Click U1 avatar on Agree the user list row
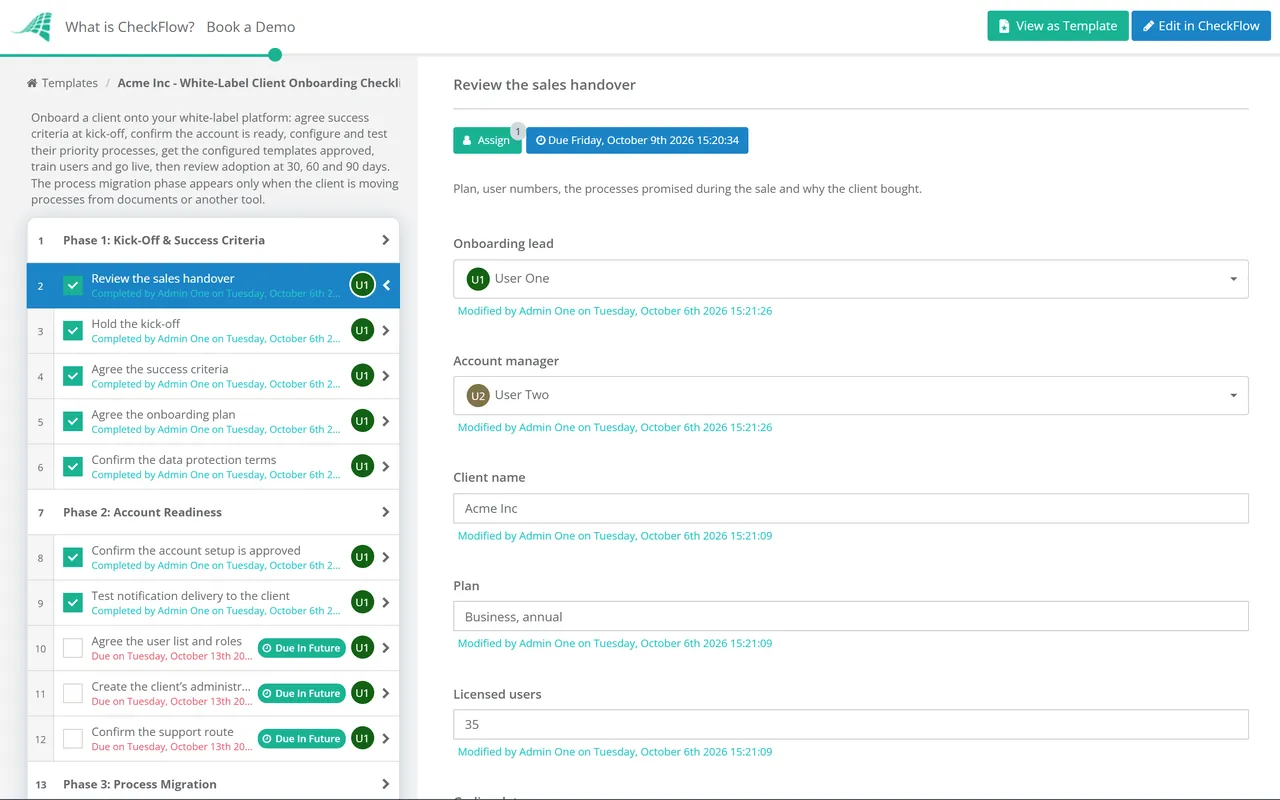Screen dimensions: 1280x800 (x=362, y=648)
